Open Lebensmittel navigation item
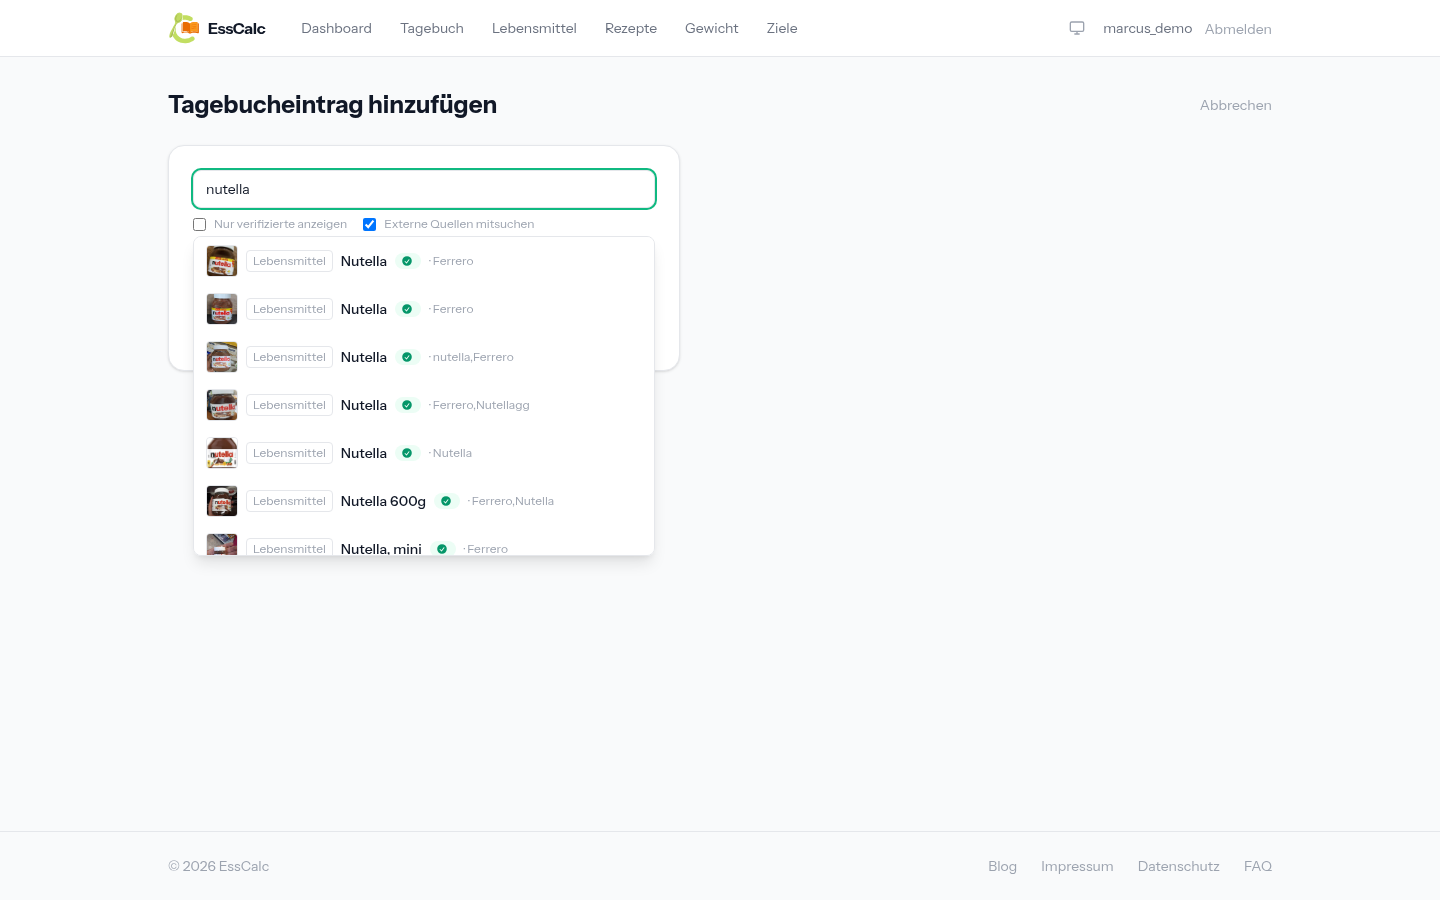 tap(534, 28)
